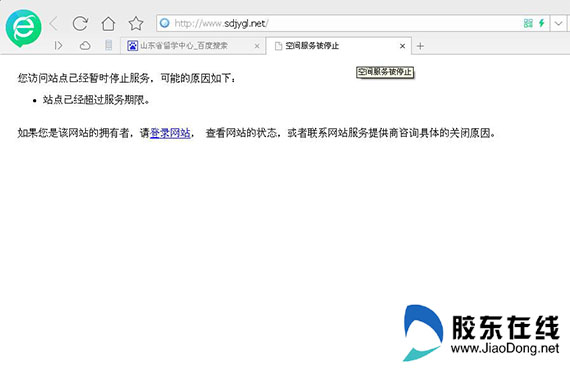Image resolution: width=570 pixels, height=380 pixels.
Task: Bookmark page with the star icon
Action: (136, 24)
